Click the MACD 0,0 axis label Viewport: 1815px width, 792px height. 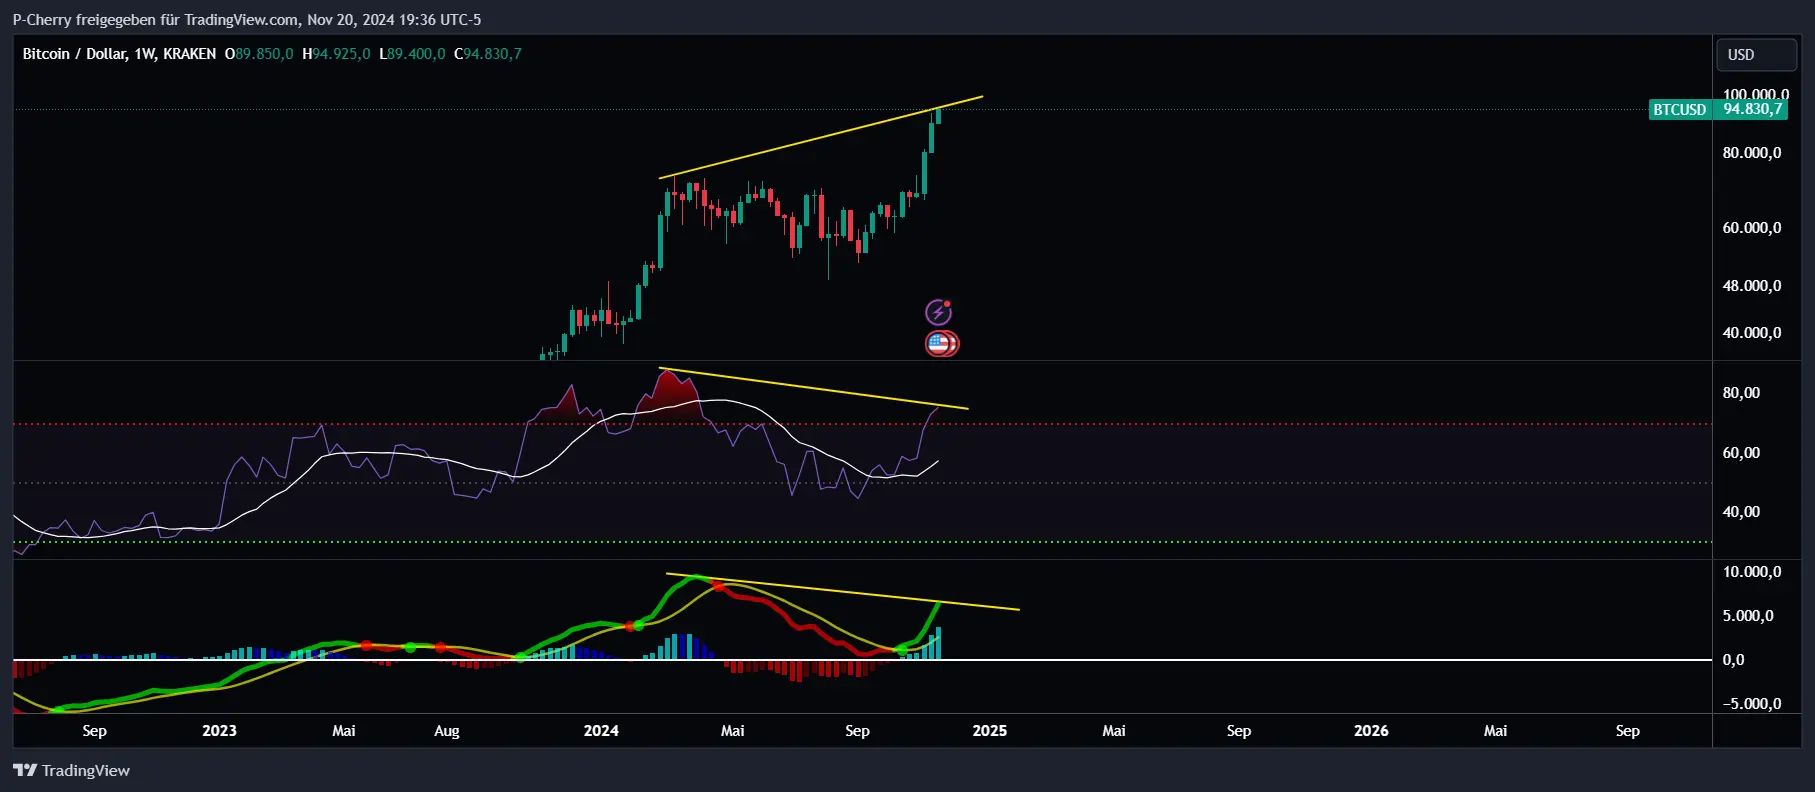click(x=1733, y=660)
